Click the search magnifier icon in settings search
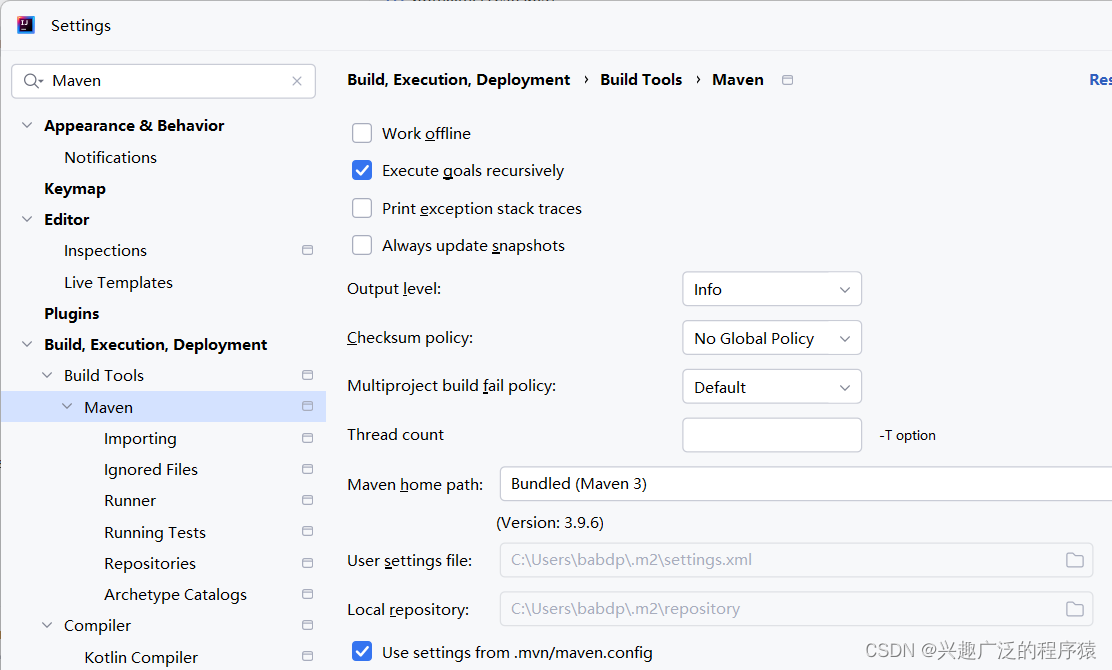 coord(33,81)
